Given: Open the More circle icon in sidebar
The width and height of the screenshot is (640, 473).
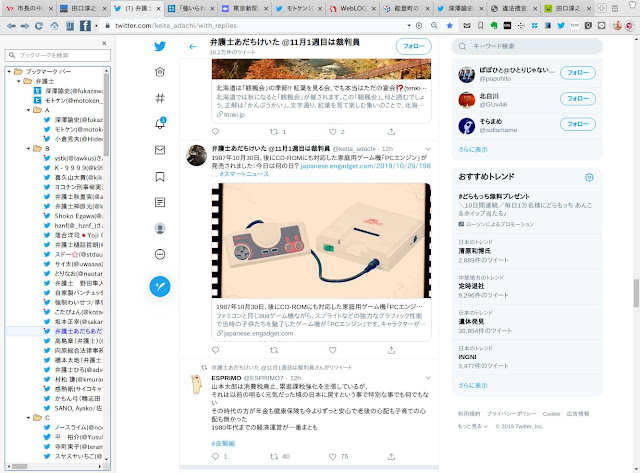Looking at the screenshot, I should [160, 254].
